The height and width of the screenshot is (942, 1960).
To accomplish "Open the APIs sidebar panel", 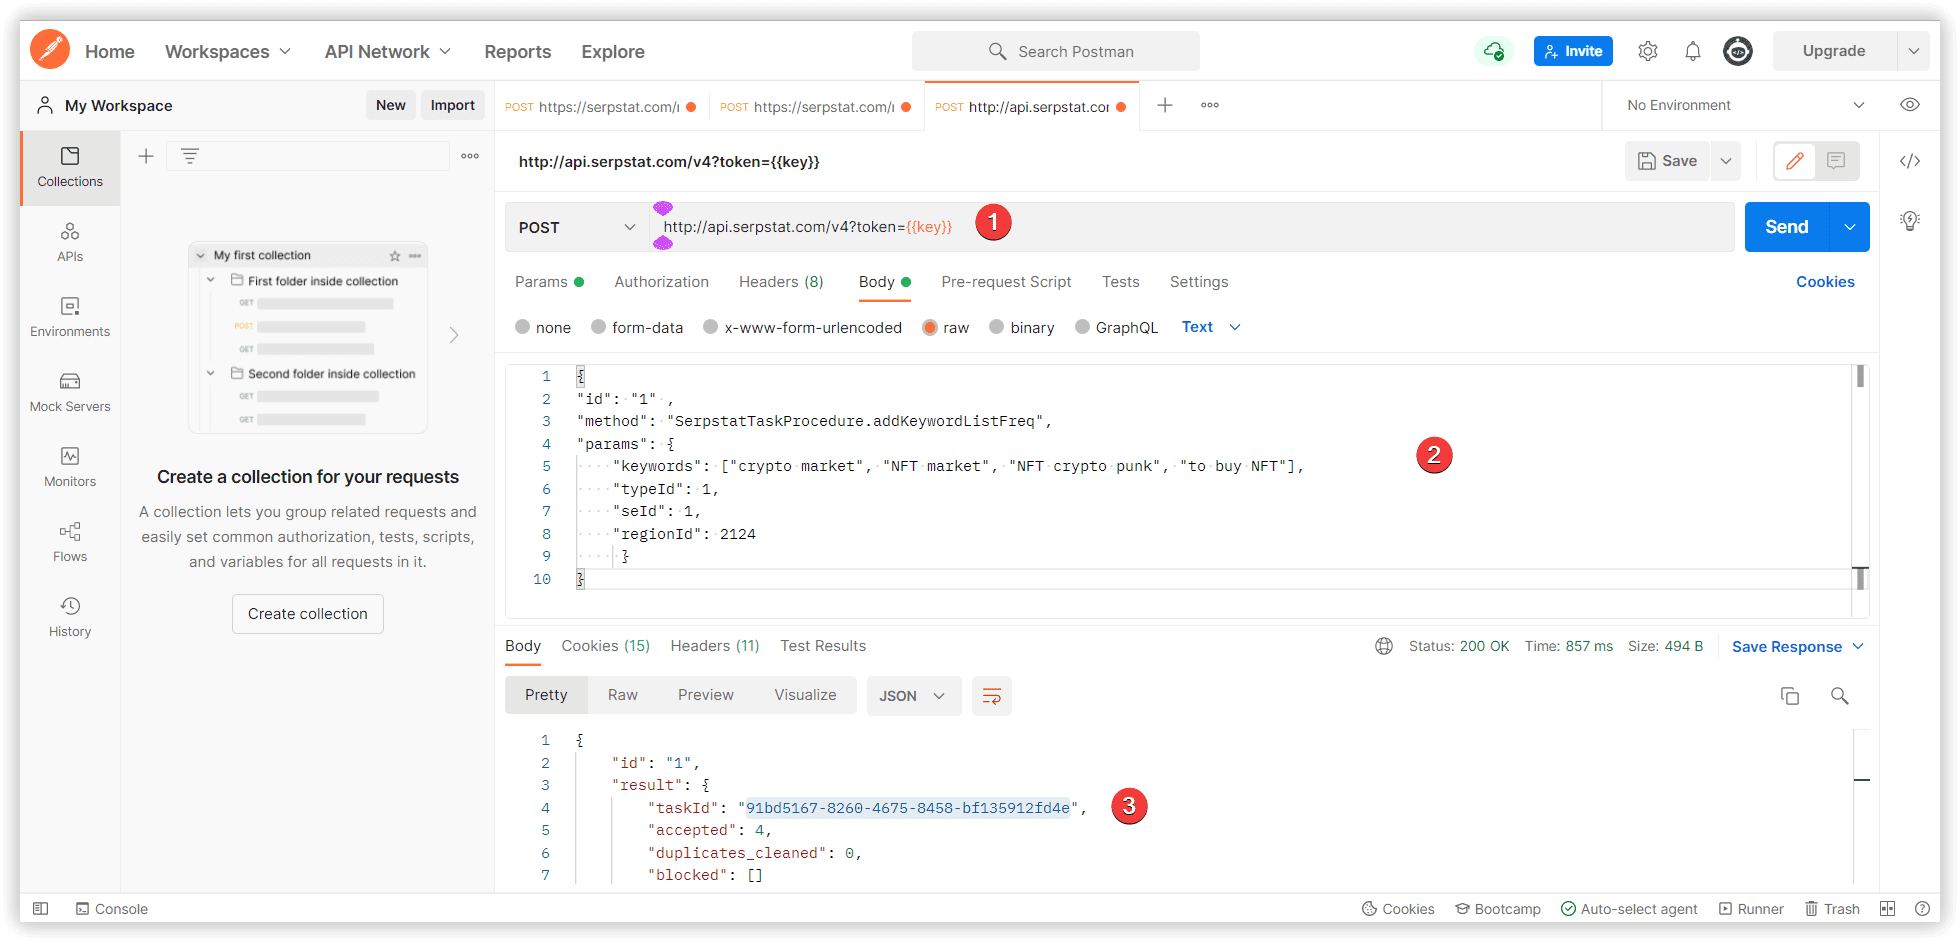I will click(70, 242).
